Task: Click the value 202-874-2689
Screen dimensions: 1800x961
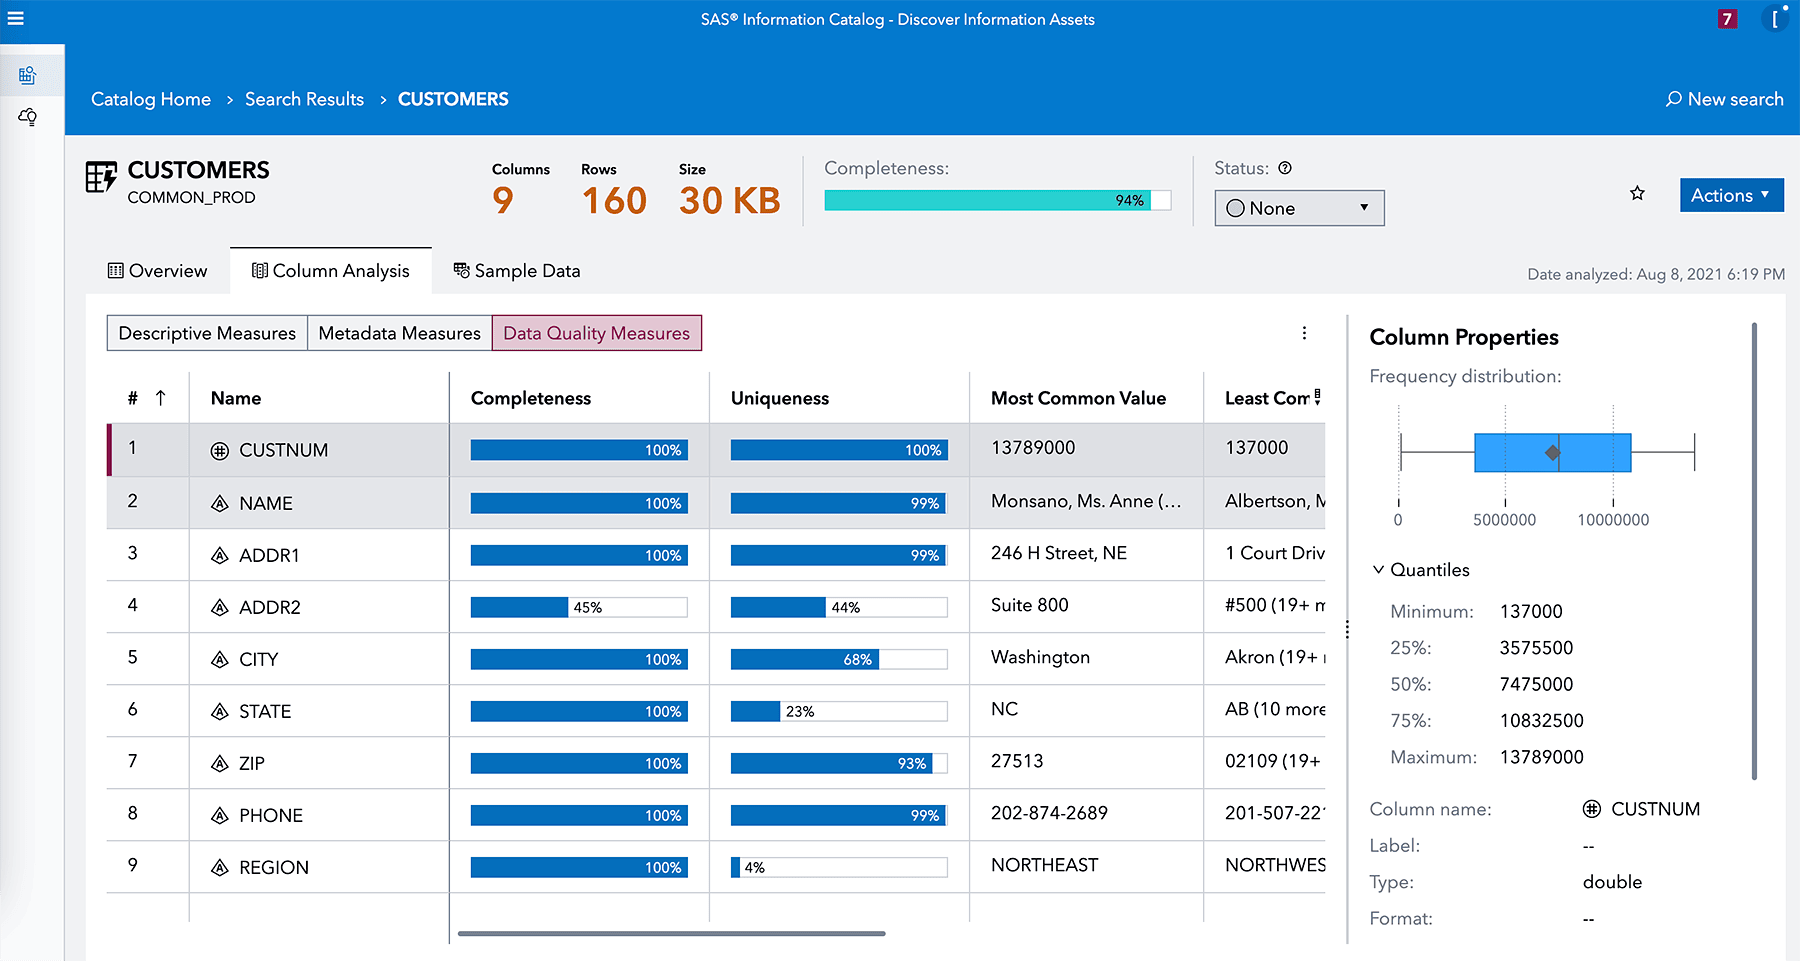Action: tap(1049, 813)
